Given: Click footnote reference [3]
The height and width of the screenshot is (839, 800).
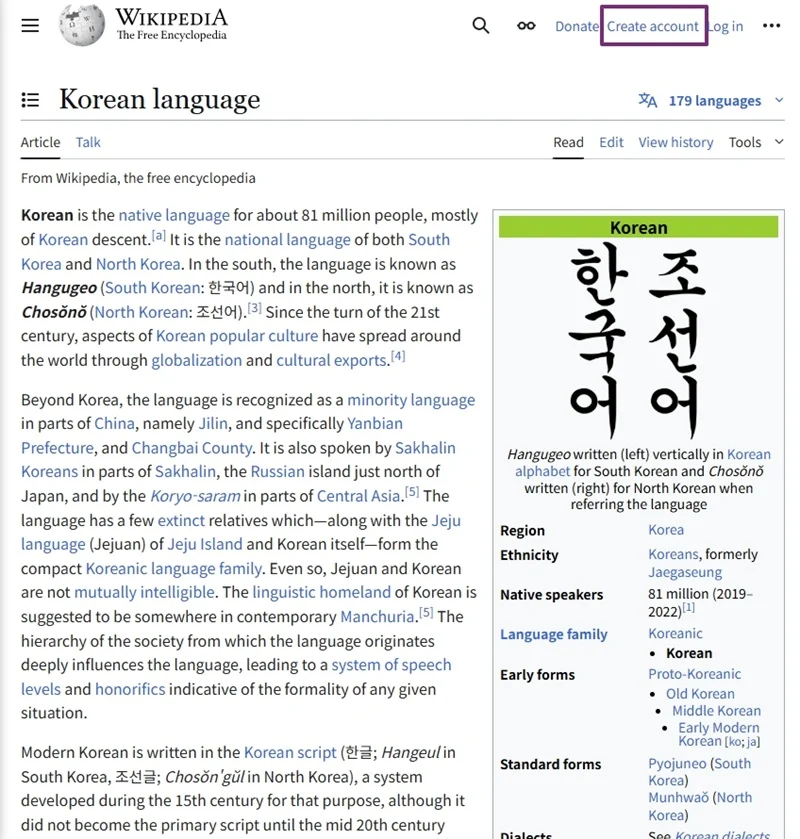Looking at the screenshot, I should (x=255, y=308).
